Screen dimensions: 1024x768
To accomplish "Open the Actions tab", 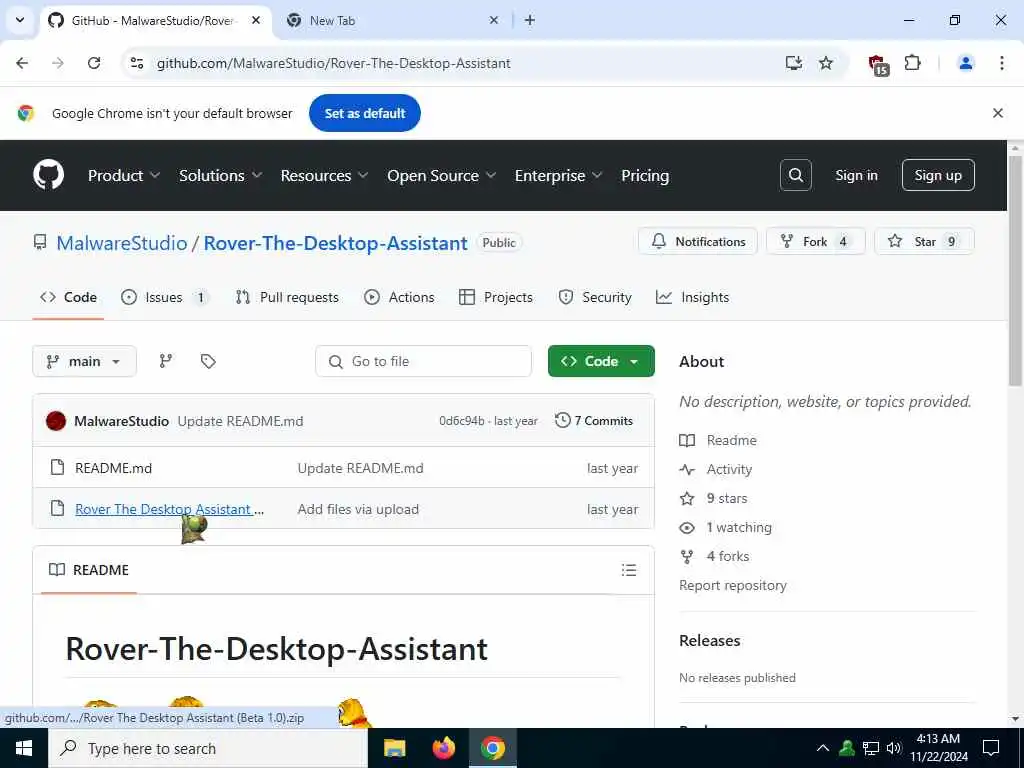I will point(399,297).
